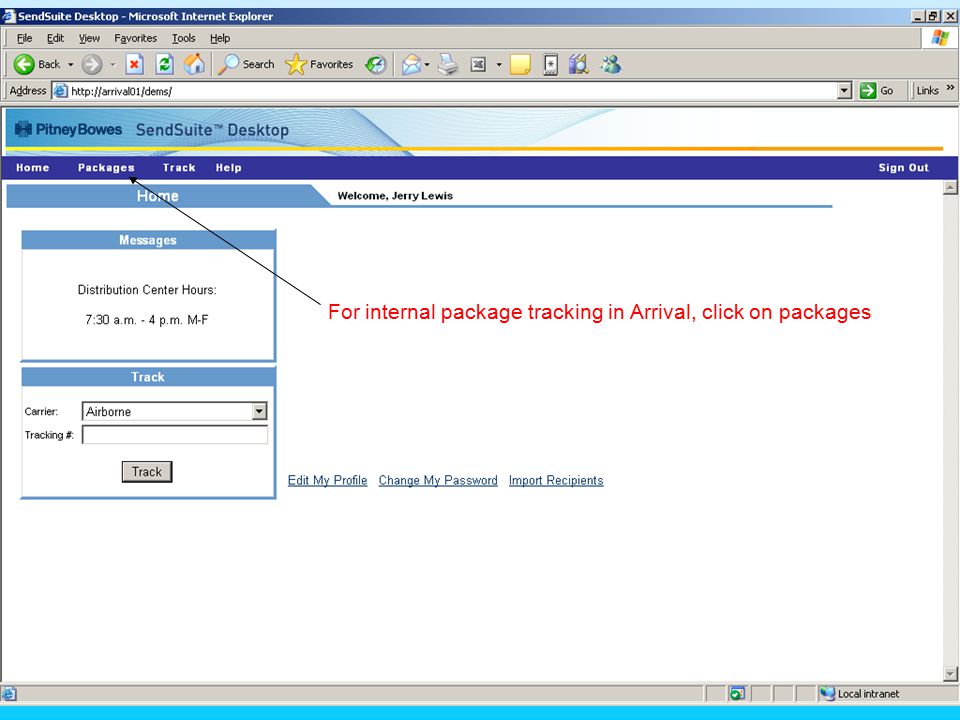
Task: Click in the Tracking # input field
Action: [174, 435]
